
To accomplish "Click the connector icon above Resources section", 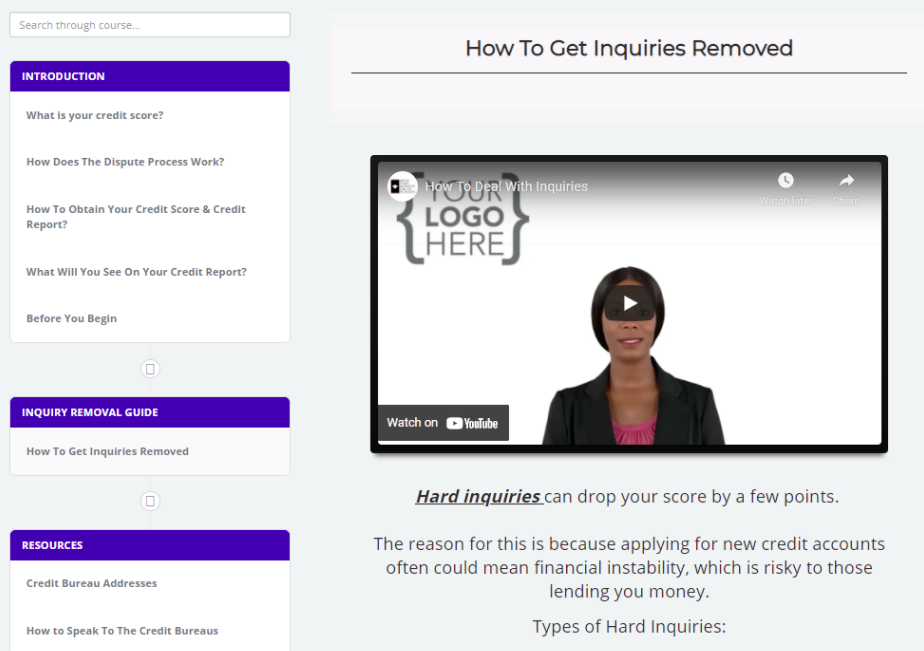I will click(x=150, y=501).
